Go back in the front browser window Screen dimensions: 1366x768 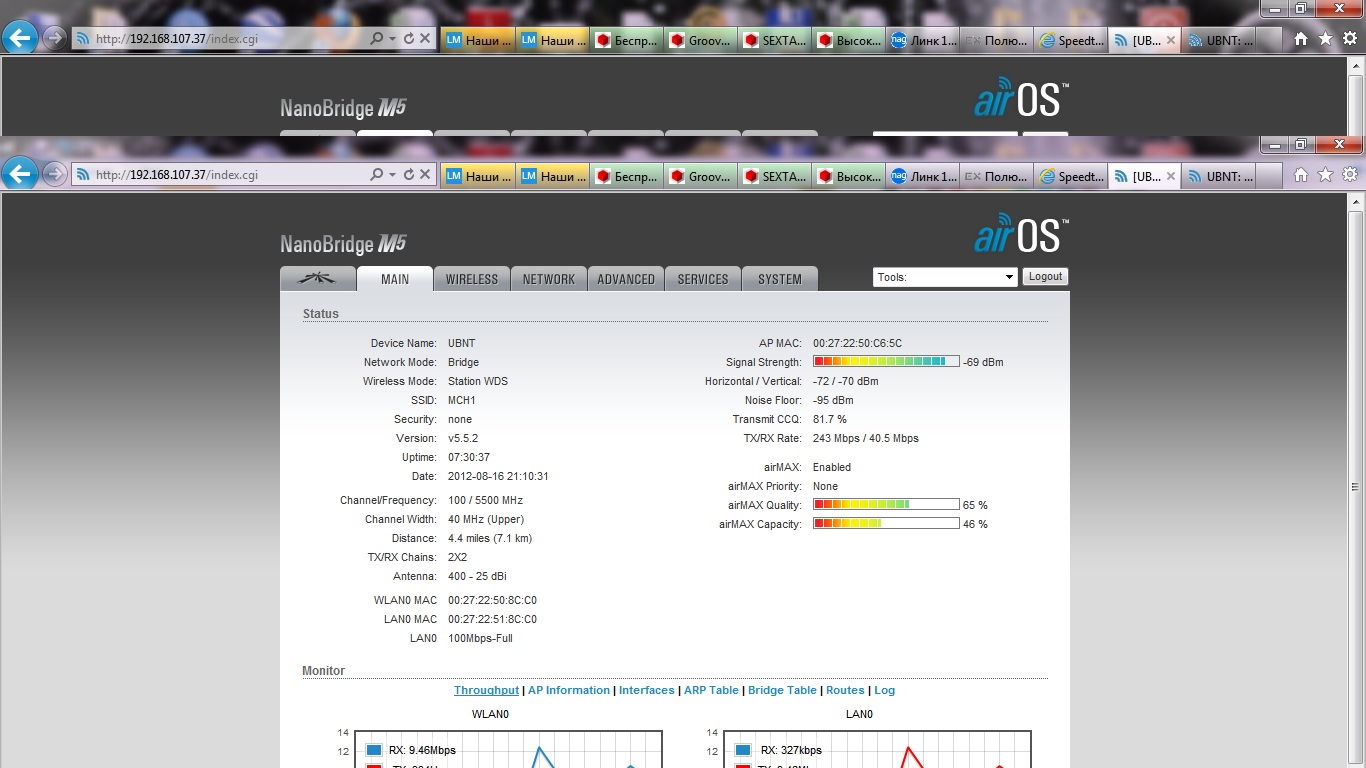(x=20, y=174)
